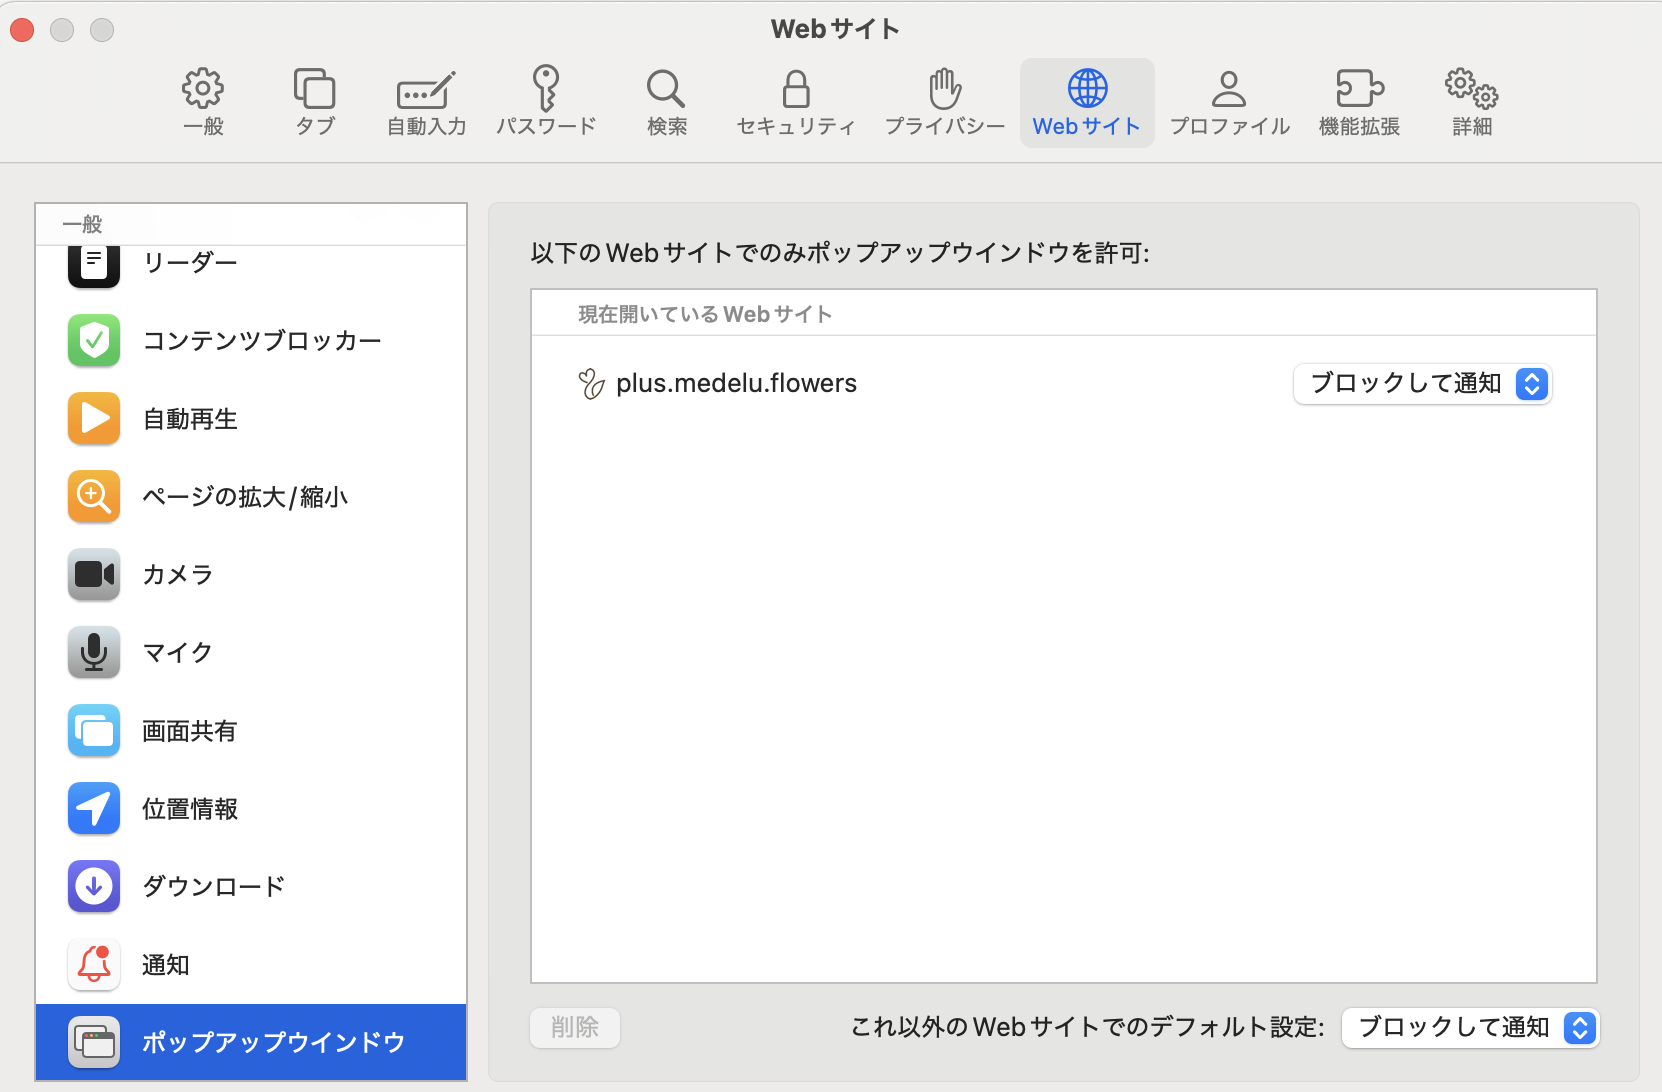The width and height of the screenshot is (1662, 1092).
Task: Click the 削除 button
Action: pos(575,1027)
